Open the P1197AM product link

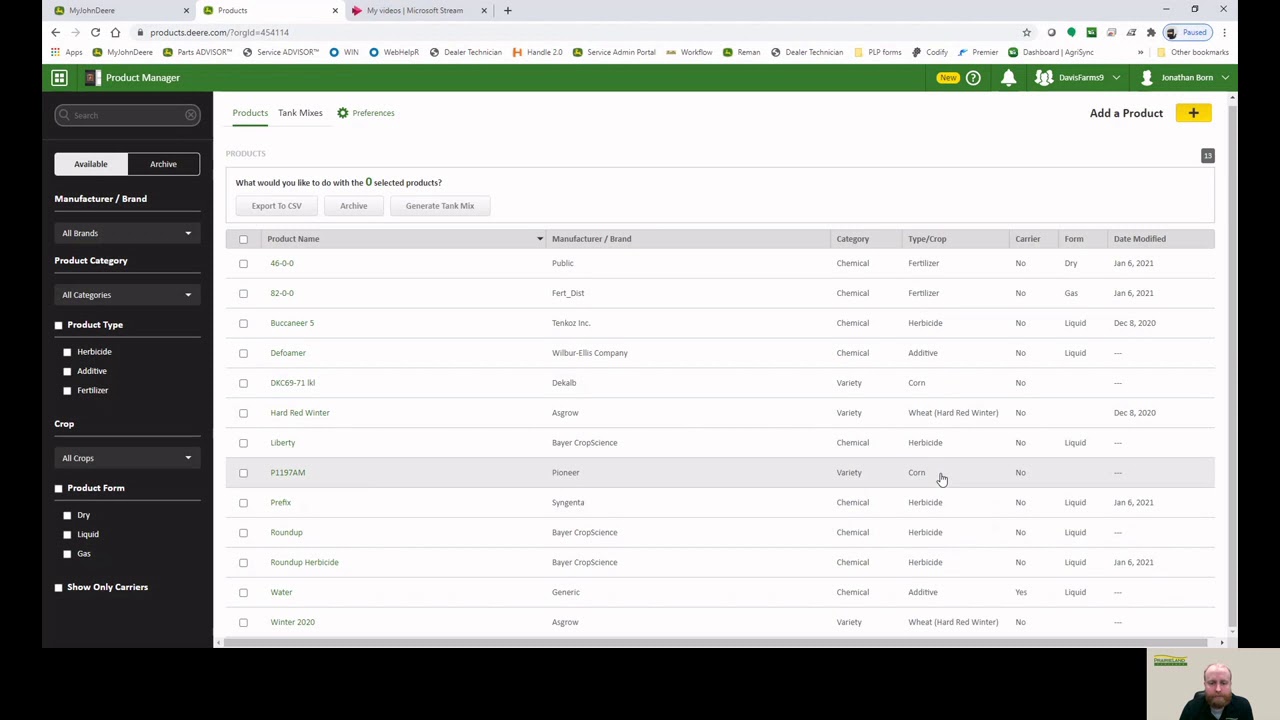point(288,473)
